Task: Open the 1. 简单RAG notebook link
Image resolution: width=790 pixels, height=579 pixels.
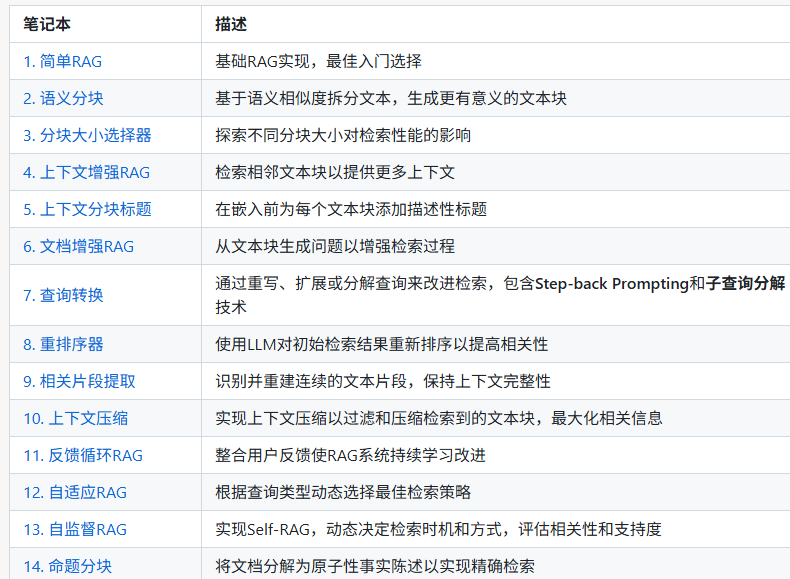Action: 62,61
